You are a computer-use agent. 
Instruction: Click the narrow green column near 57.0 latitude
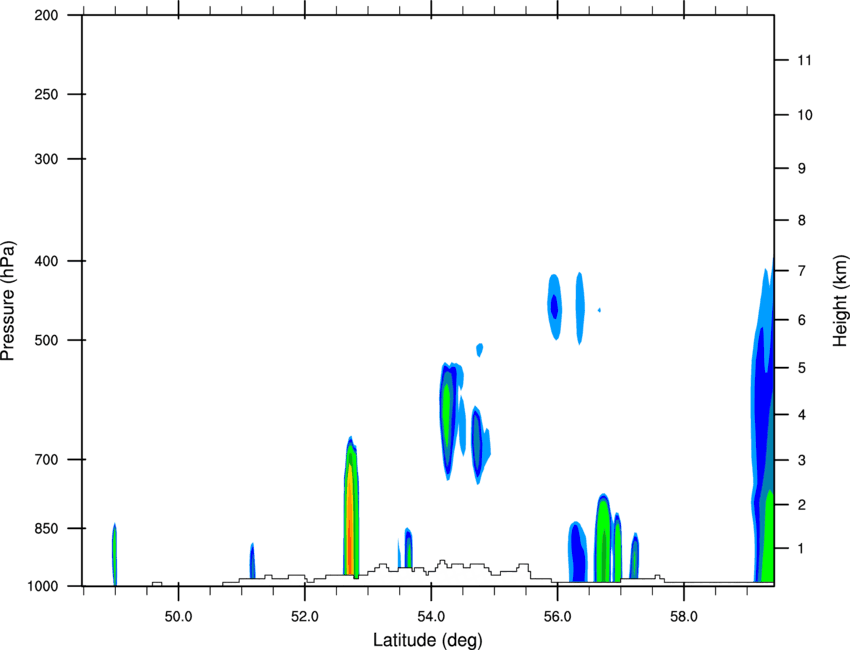coord(617,548)
